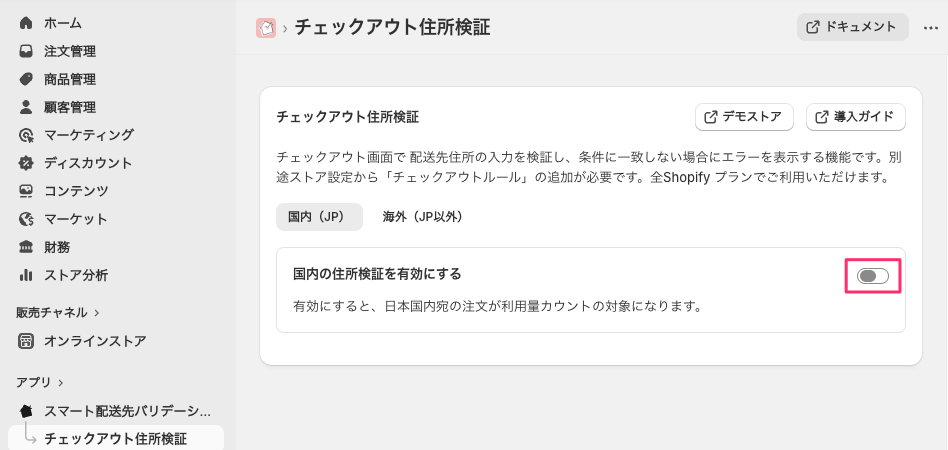Click the 顧客管理 person icon
The image size is (948, 450).
26,107
